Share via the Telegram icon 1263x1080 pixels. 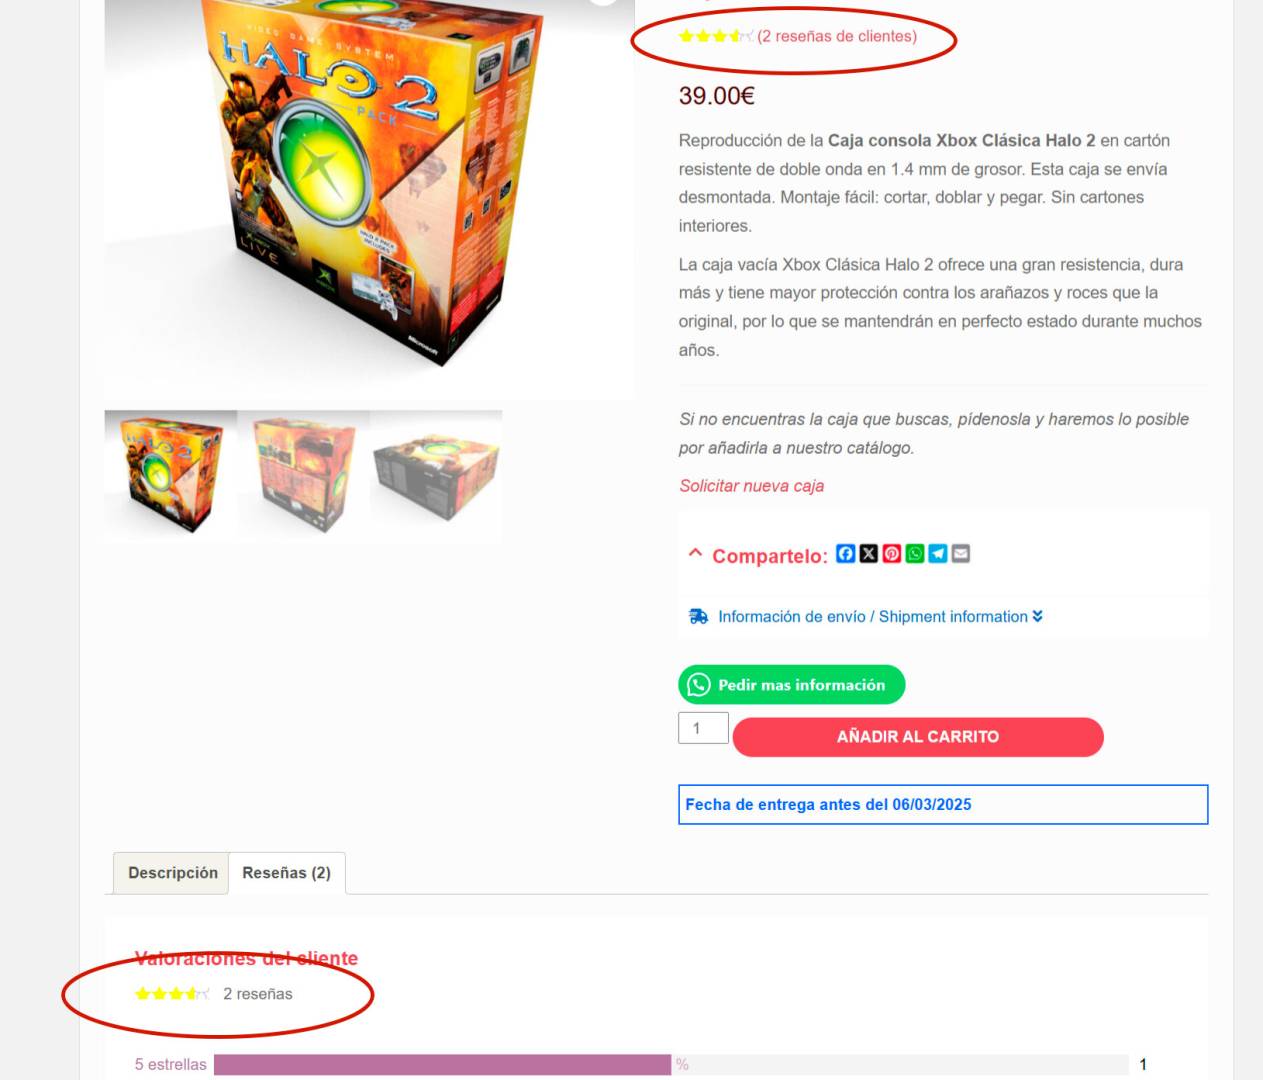[938, 554]
